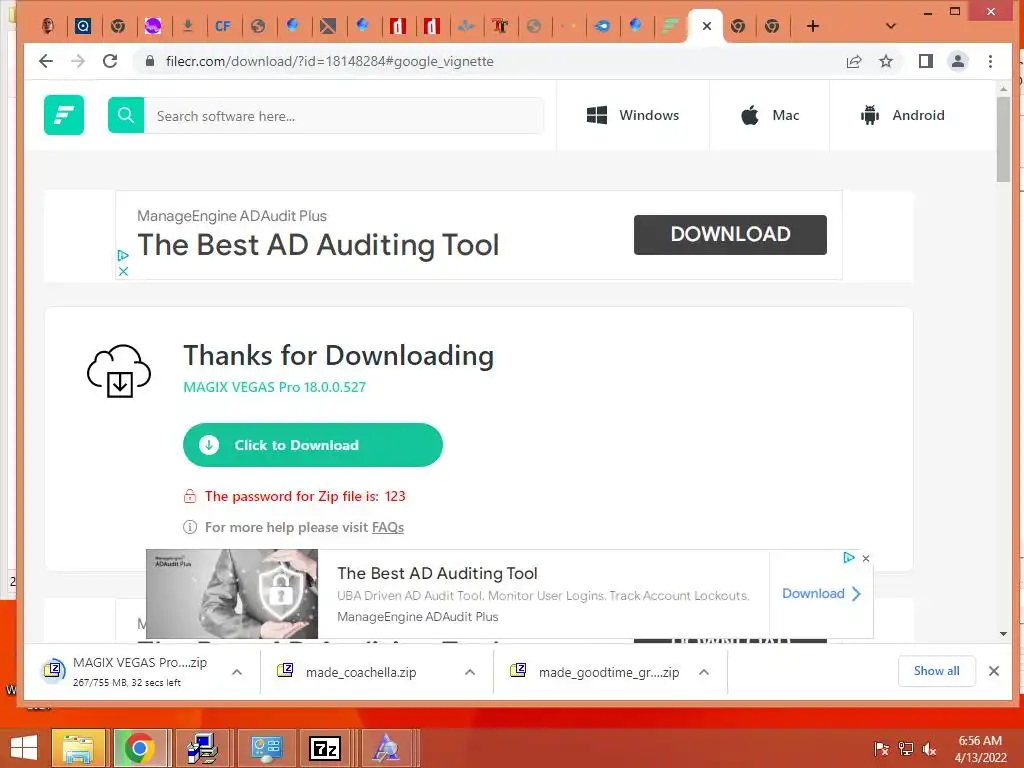Image resolution: width=1024 pixels, height=768 pixels.
Task: Switch to the tab with the download arrow icon
Action: pyautogui.click(x=187, y=26)
